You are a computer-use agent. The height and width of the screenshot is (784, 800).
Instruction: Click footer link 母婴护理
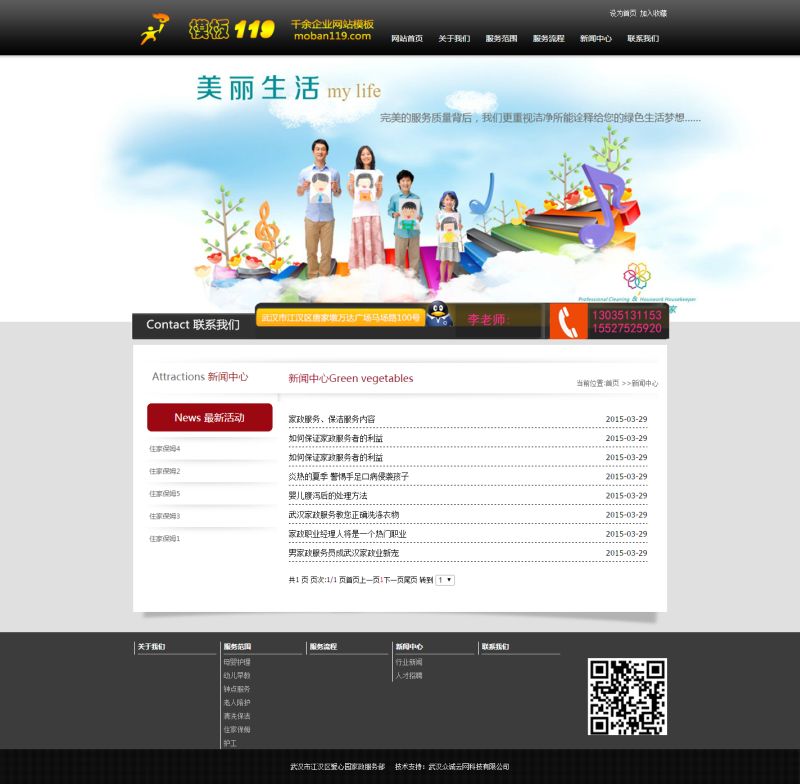(x=237, y=662)
